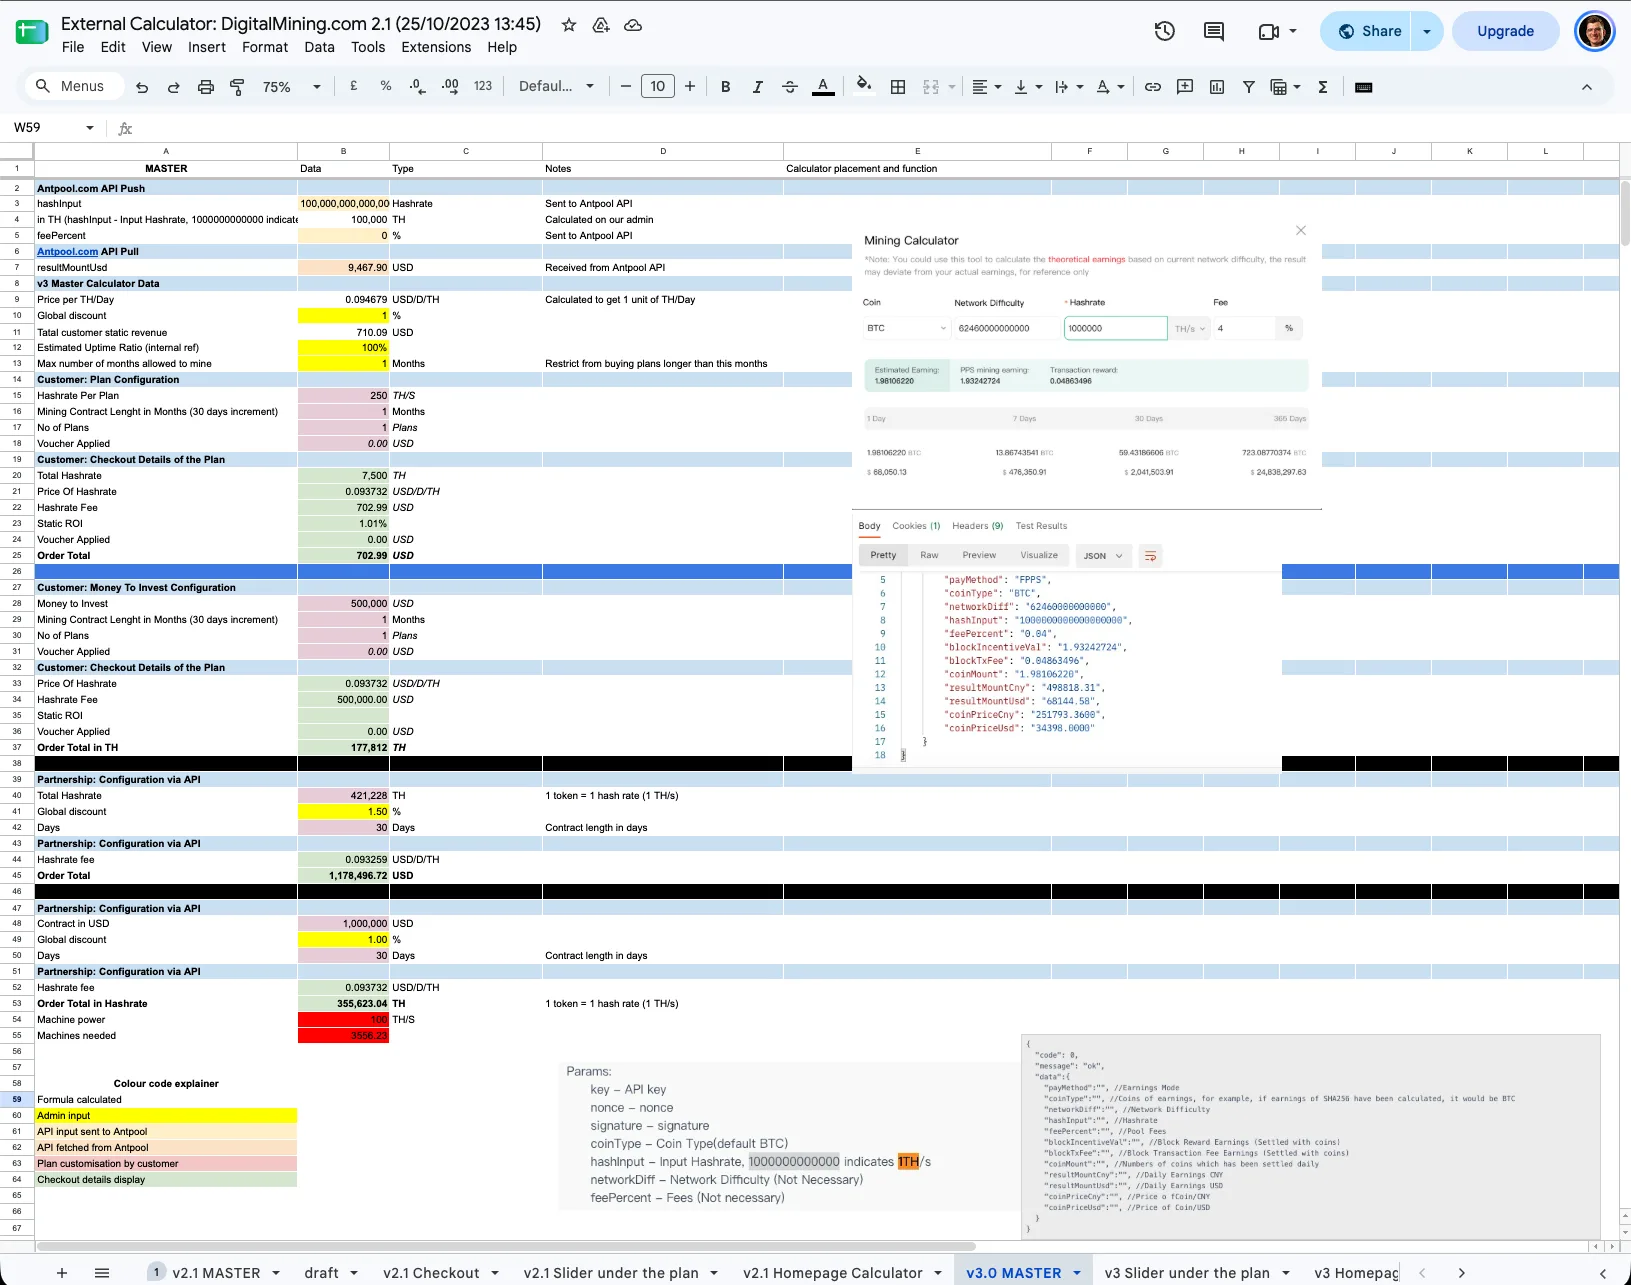This screenshot has width=1631, height=1285.
Task: Check the cloud save status icon
Action: (633, 25)
